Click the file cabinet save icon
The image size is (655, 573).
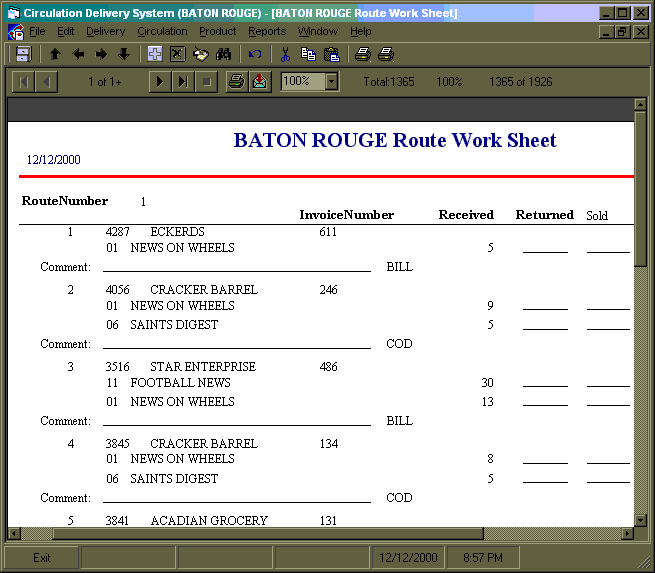(x=23, y=54)
